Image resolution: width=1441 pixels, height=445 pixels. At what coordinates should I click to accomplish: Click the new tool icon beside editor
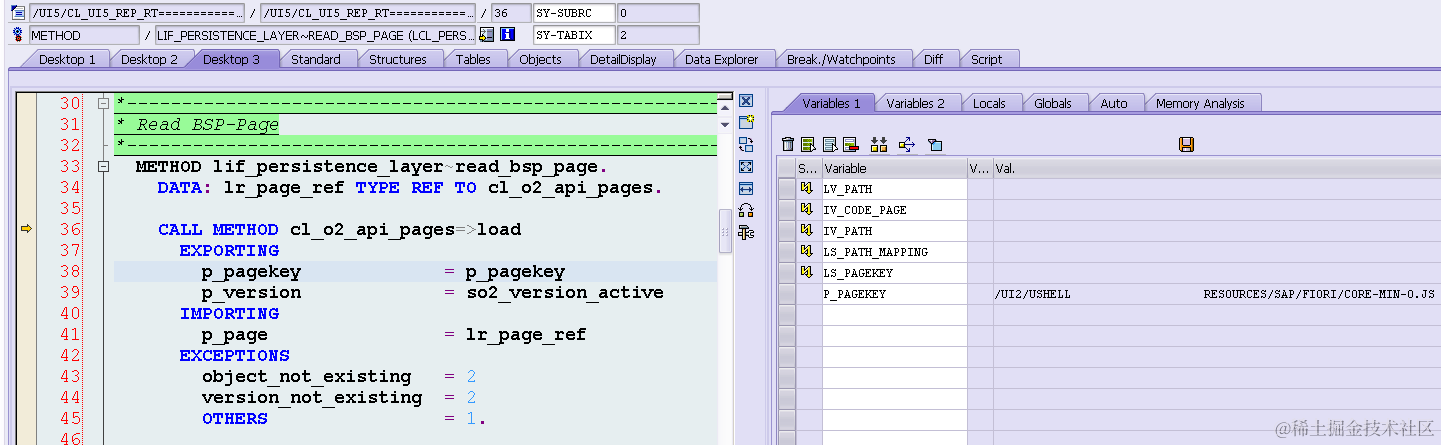(745, 122)
